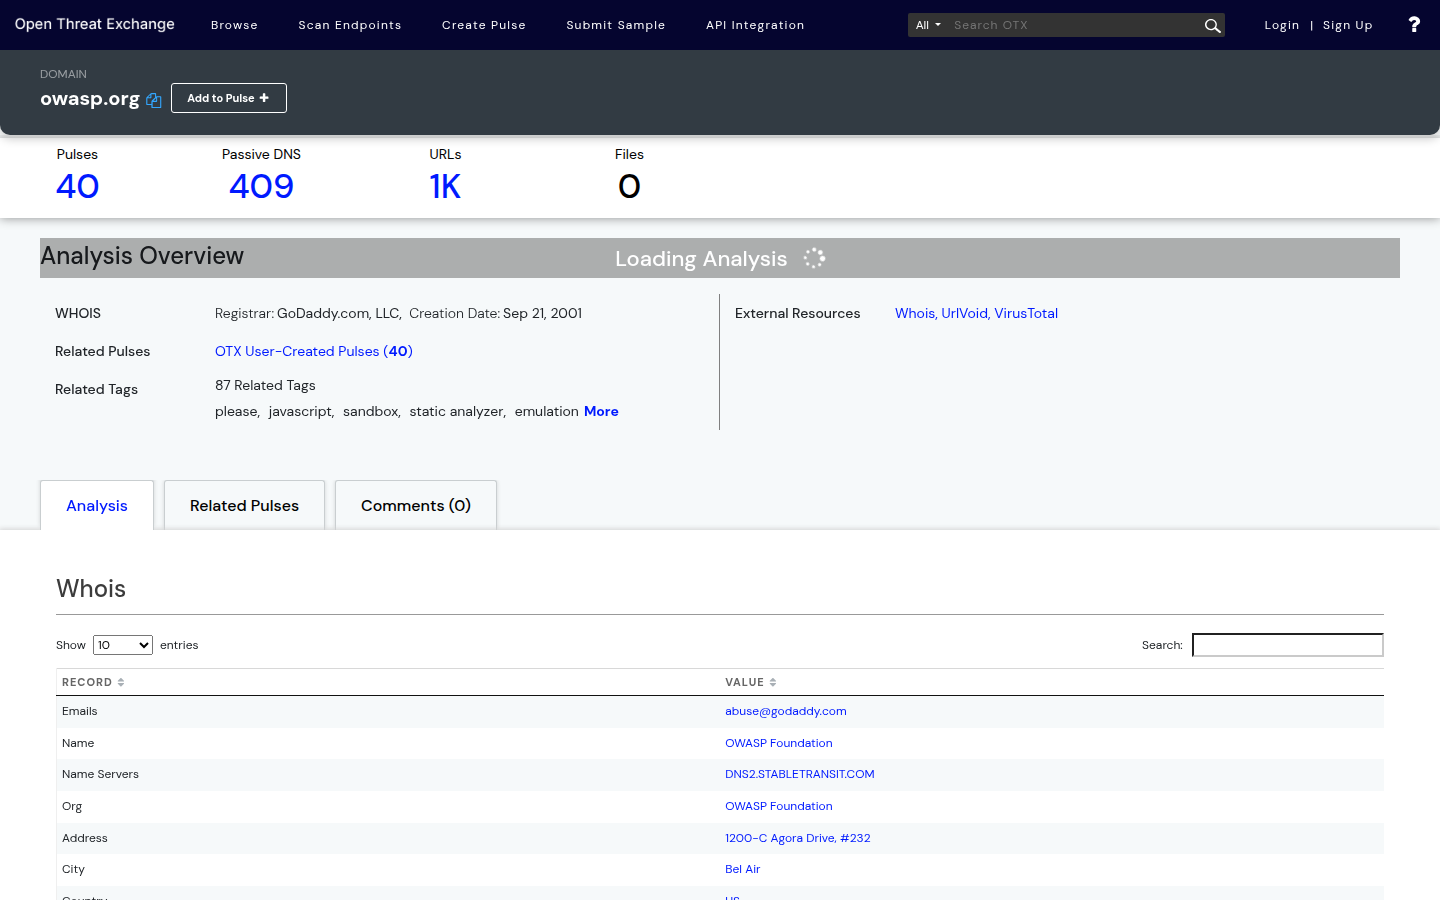
Task: Click the URLs count 1K
Action: coord(445,186)
